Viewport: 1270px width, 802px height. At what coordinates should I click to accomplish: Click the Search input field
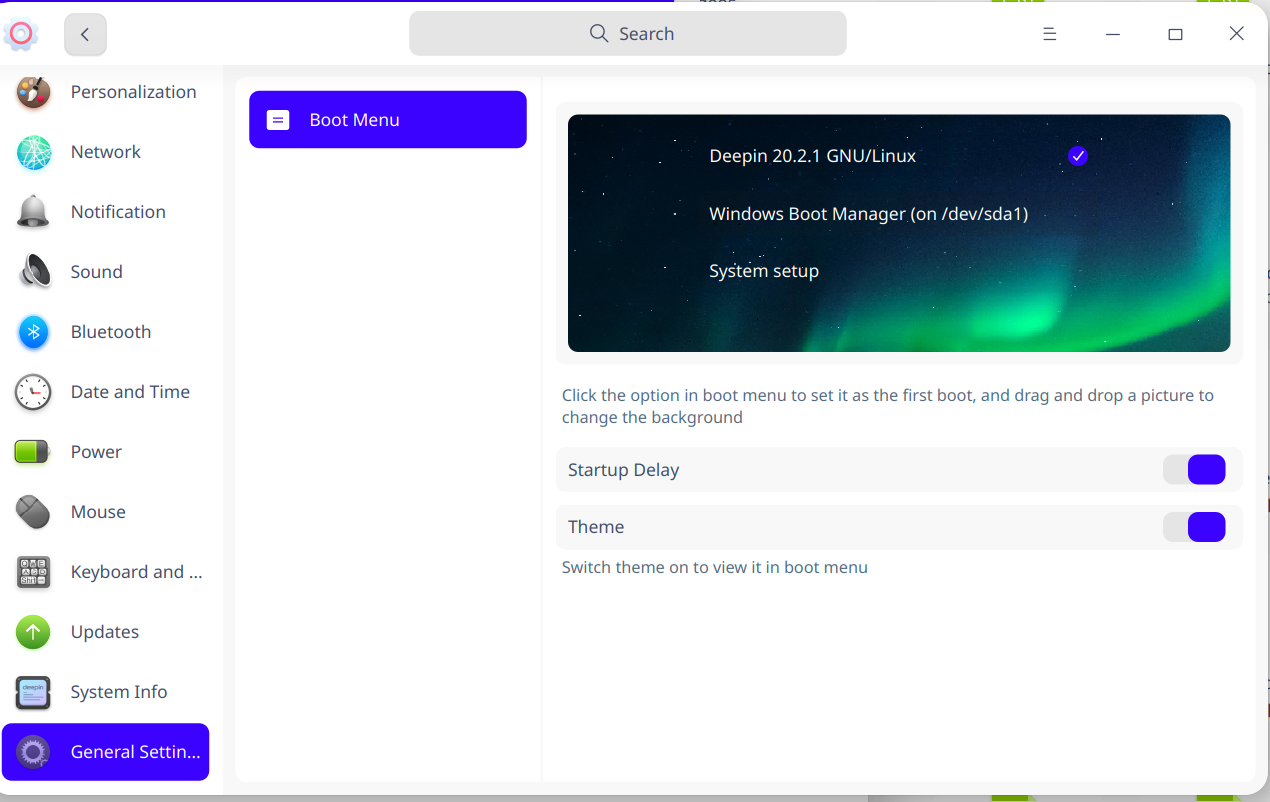(x=628, y=34)
